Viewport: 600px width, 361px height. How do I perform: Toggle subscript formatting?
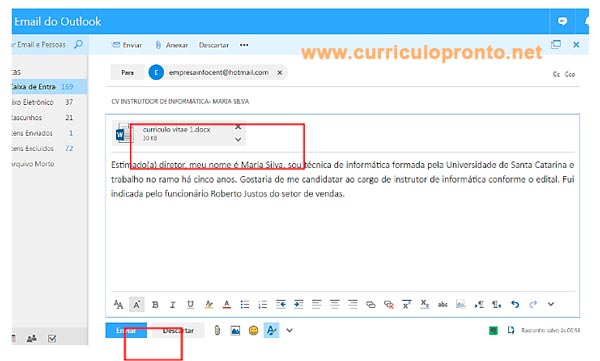[424, 304]
